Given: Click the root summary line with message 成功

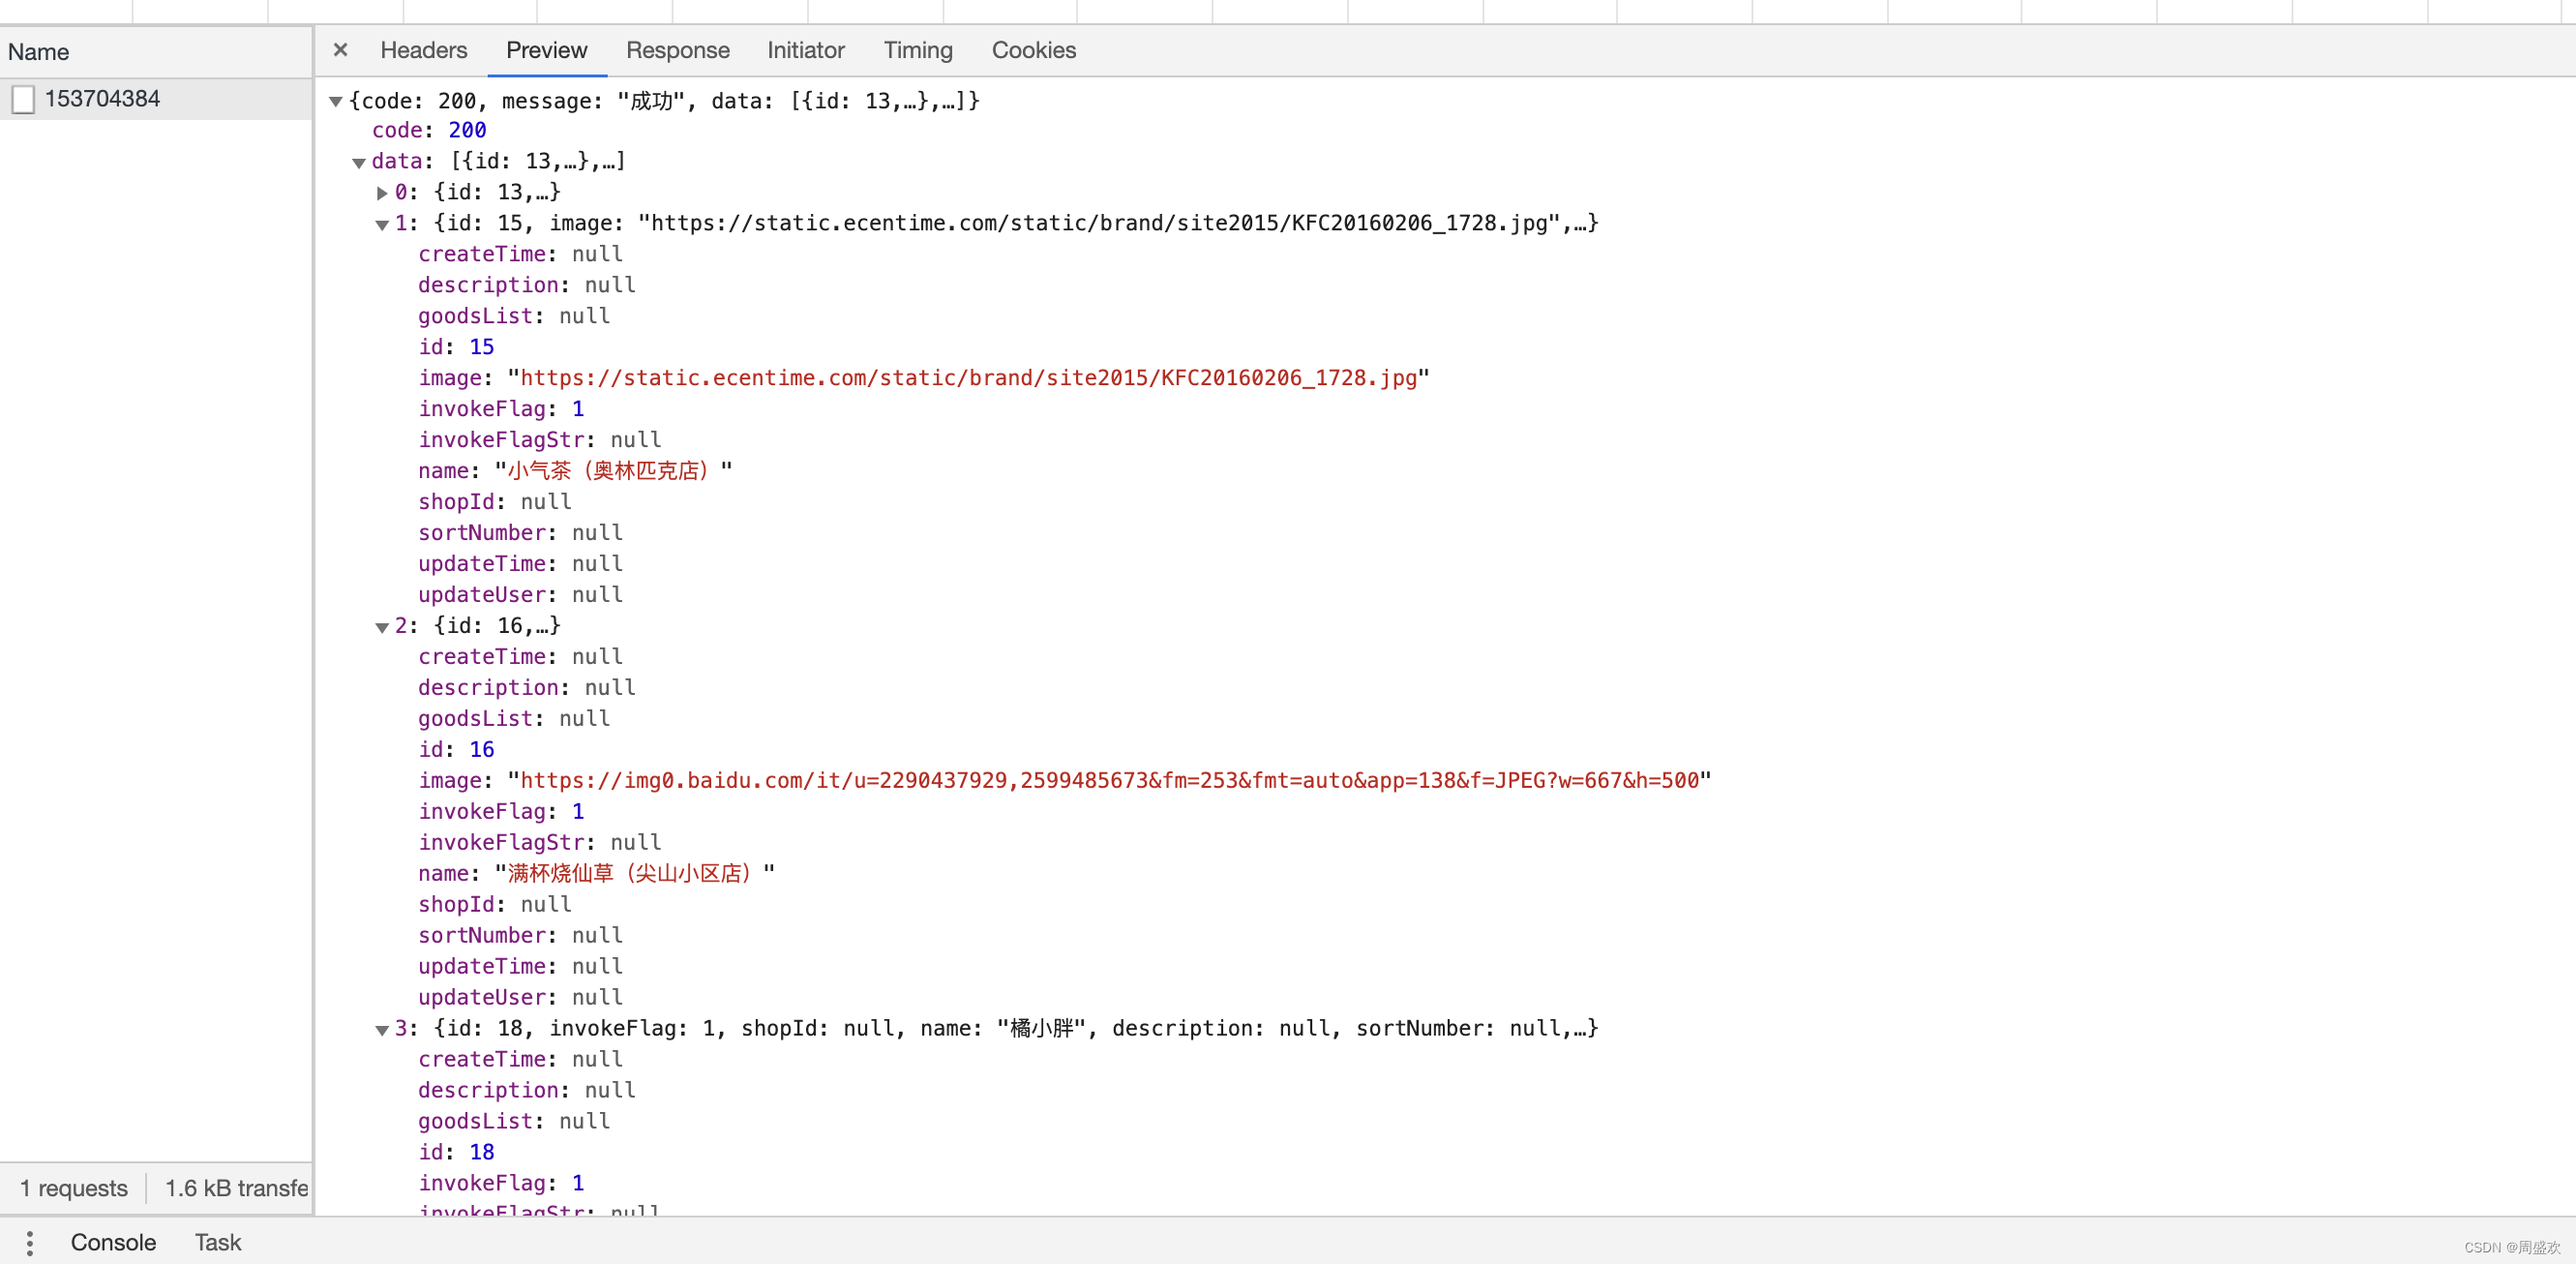Looking at the screenshot, I should point(664,101).
